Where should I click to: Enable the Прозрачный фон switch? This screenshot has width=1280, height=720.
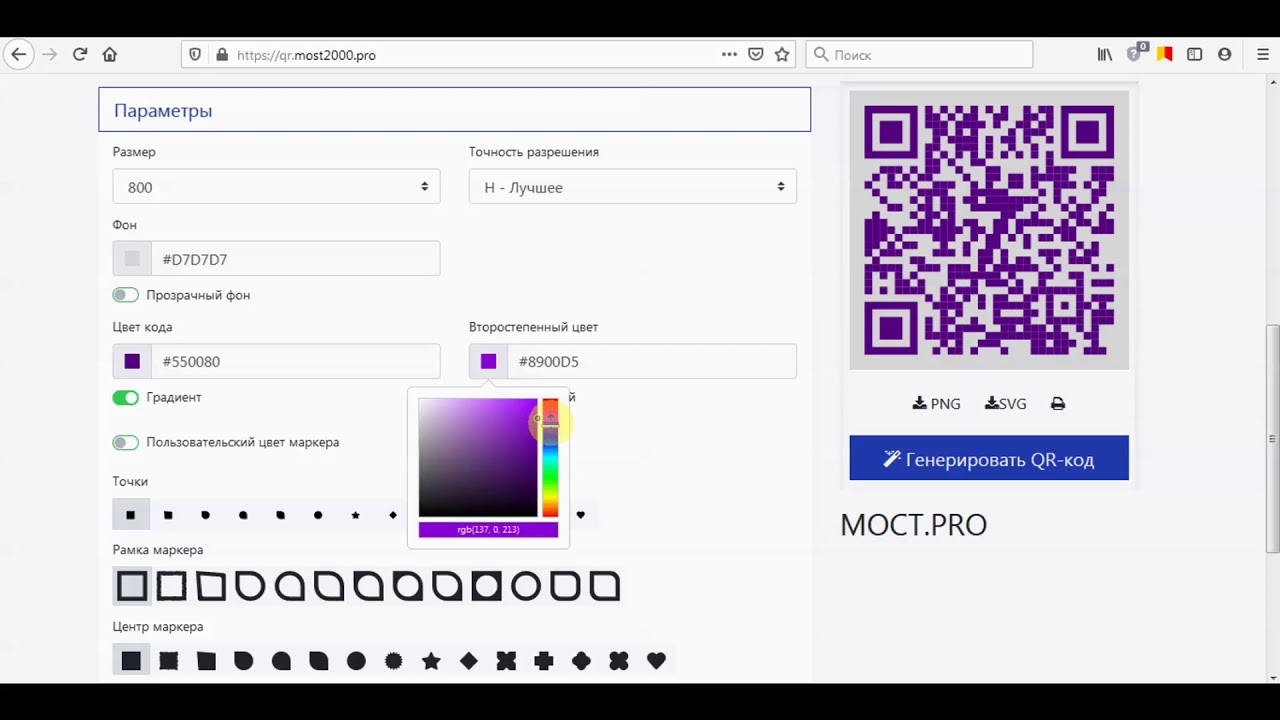pyautogui.click(x=125, y=295)
